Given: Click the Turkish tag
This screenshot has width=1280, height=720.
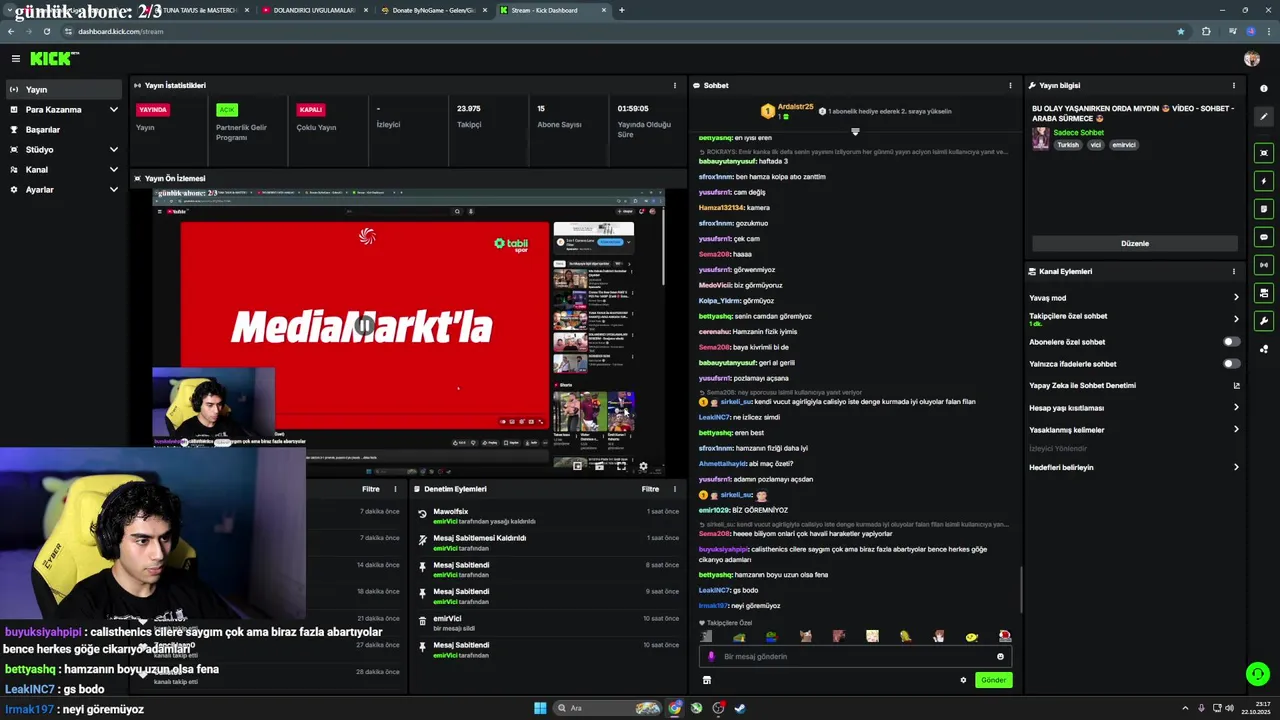Looking at the screenshot, I should click(x=1068, y=145).
